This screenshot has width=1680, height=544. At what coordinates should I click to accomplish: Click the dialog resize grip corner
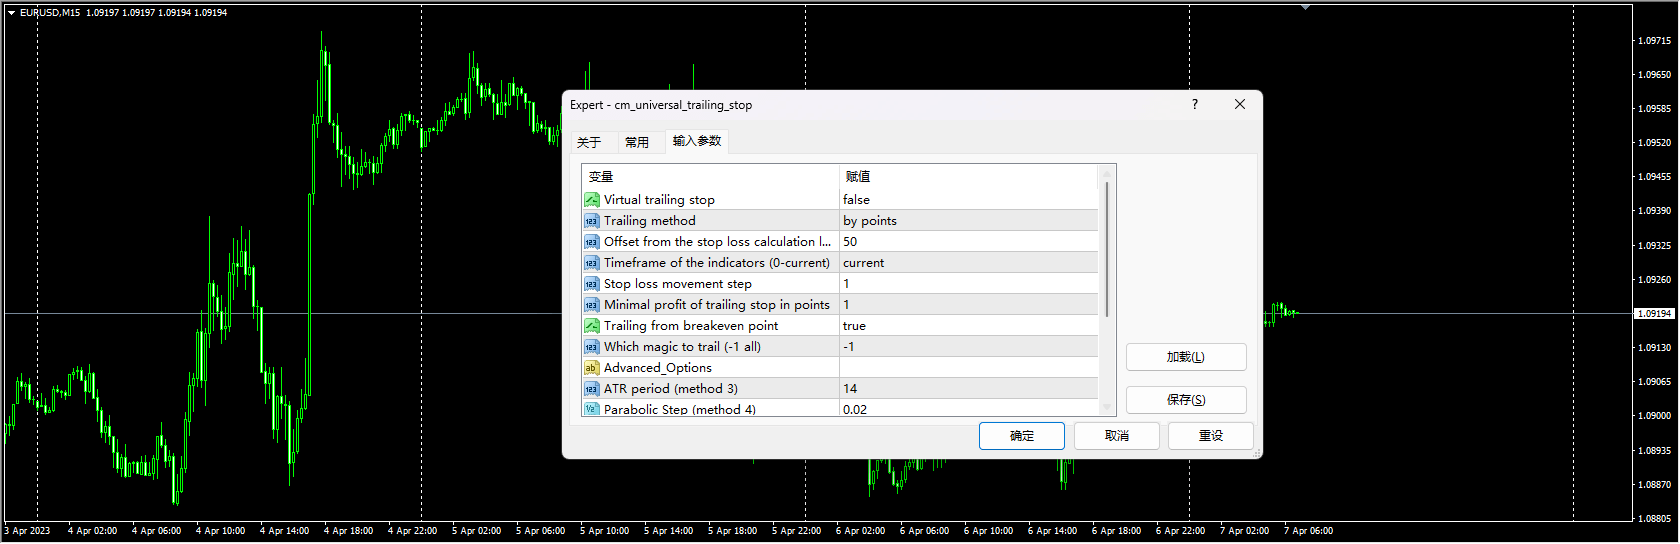coord(1257,453)
